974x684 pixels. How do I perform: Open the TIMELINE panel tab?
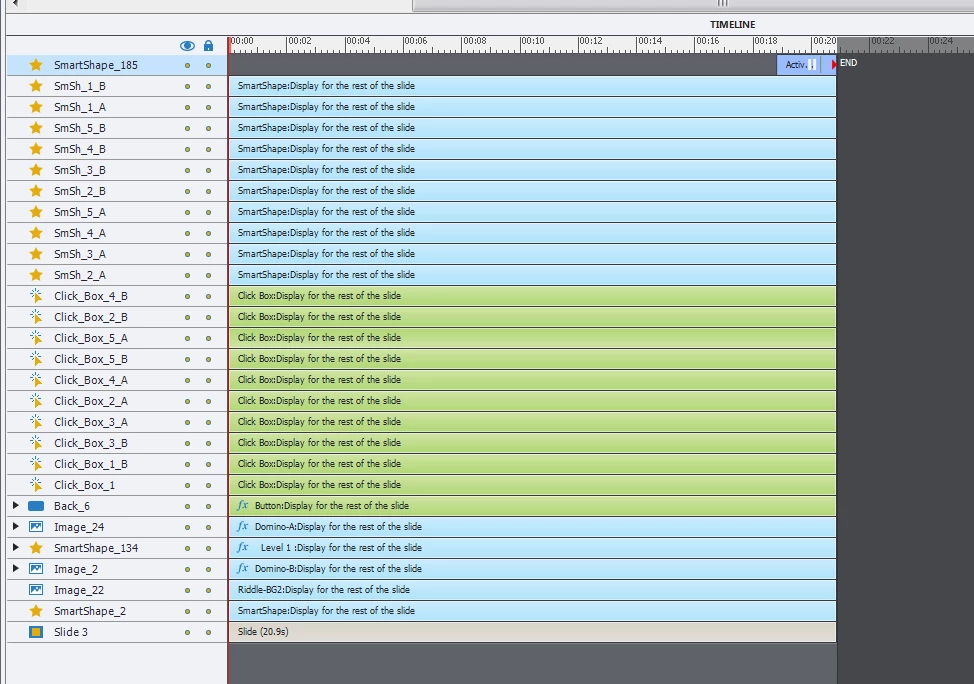point(732,25)
